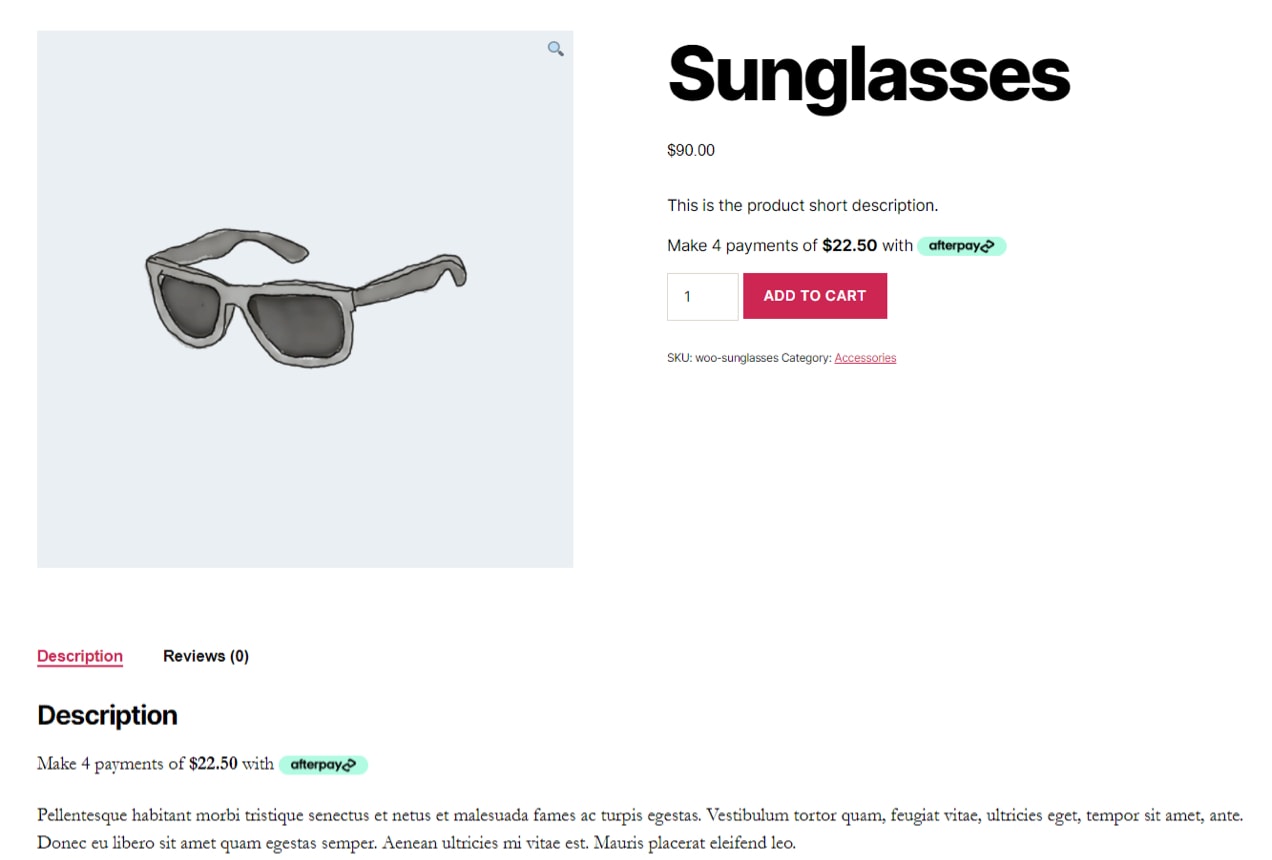Open the Reviews (0) tab
The height and width of the screenshot is (860, 1272).
coord(206,656)
